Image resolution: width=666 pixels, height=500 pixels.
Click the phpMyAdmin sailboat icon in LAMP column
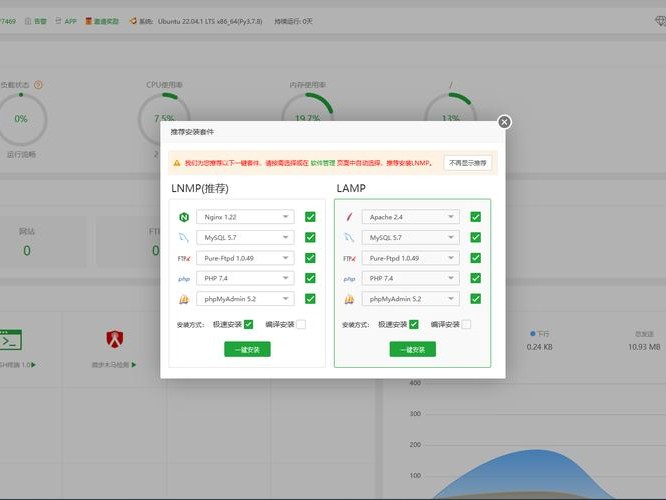349,299
